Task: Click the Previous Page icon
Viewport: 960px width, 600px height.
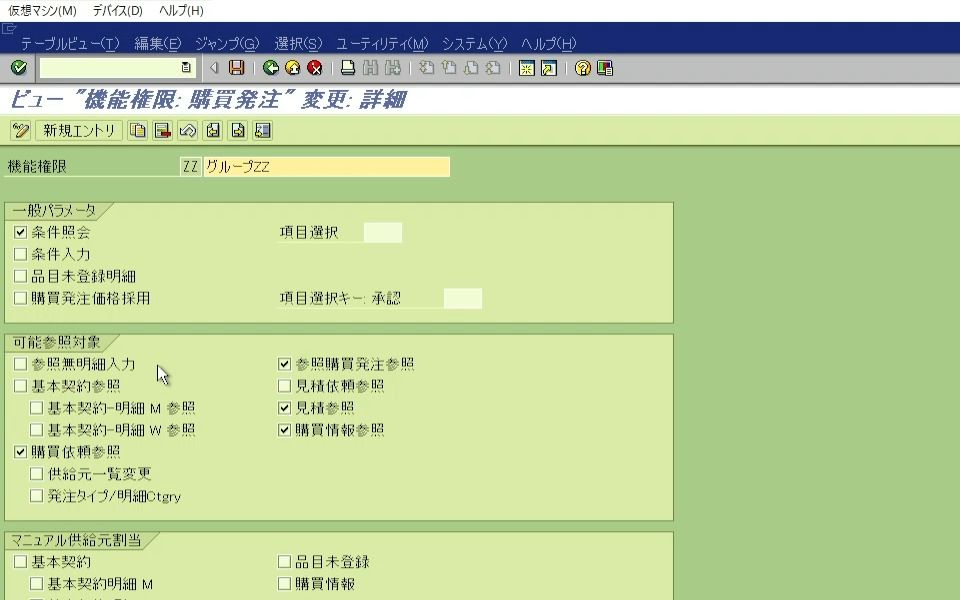Action: point(449,67)
